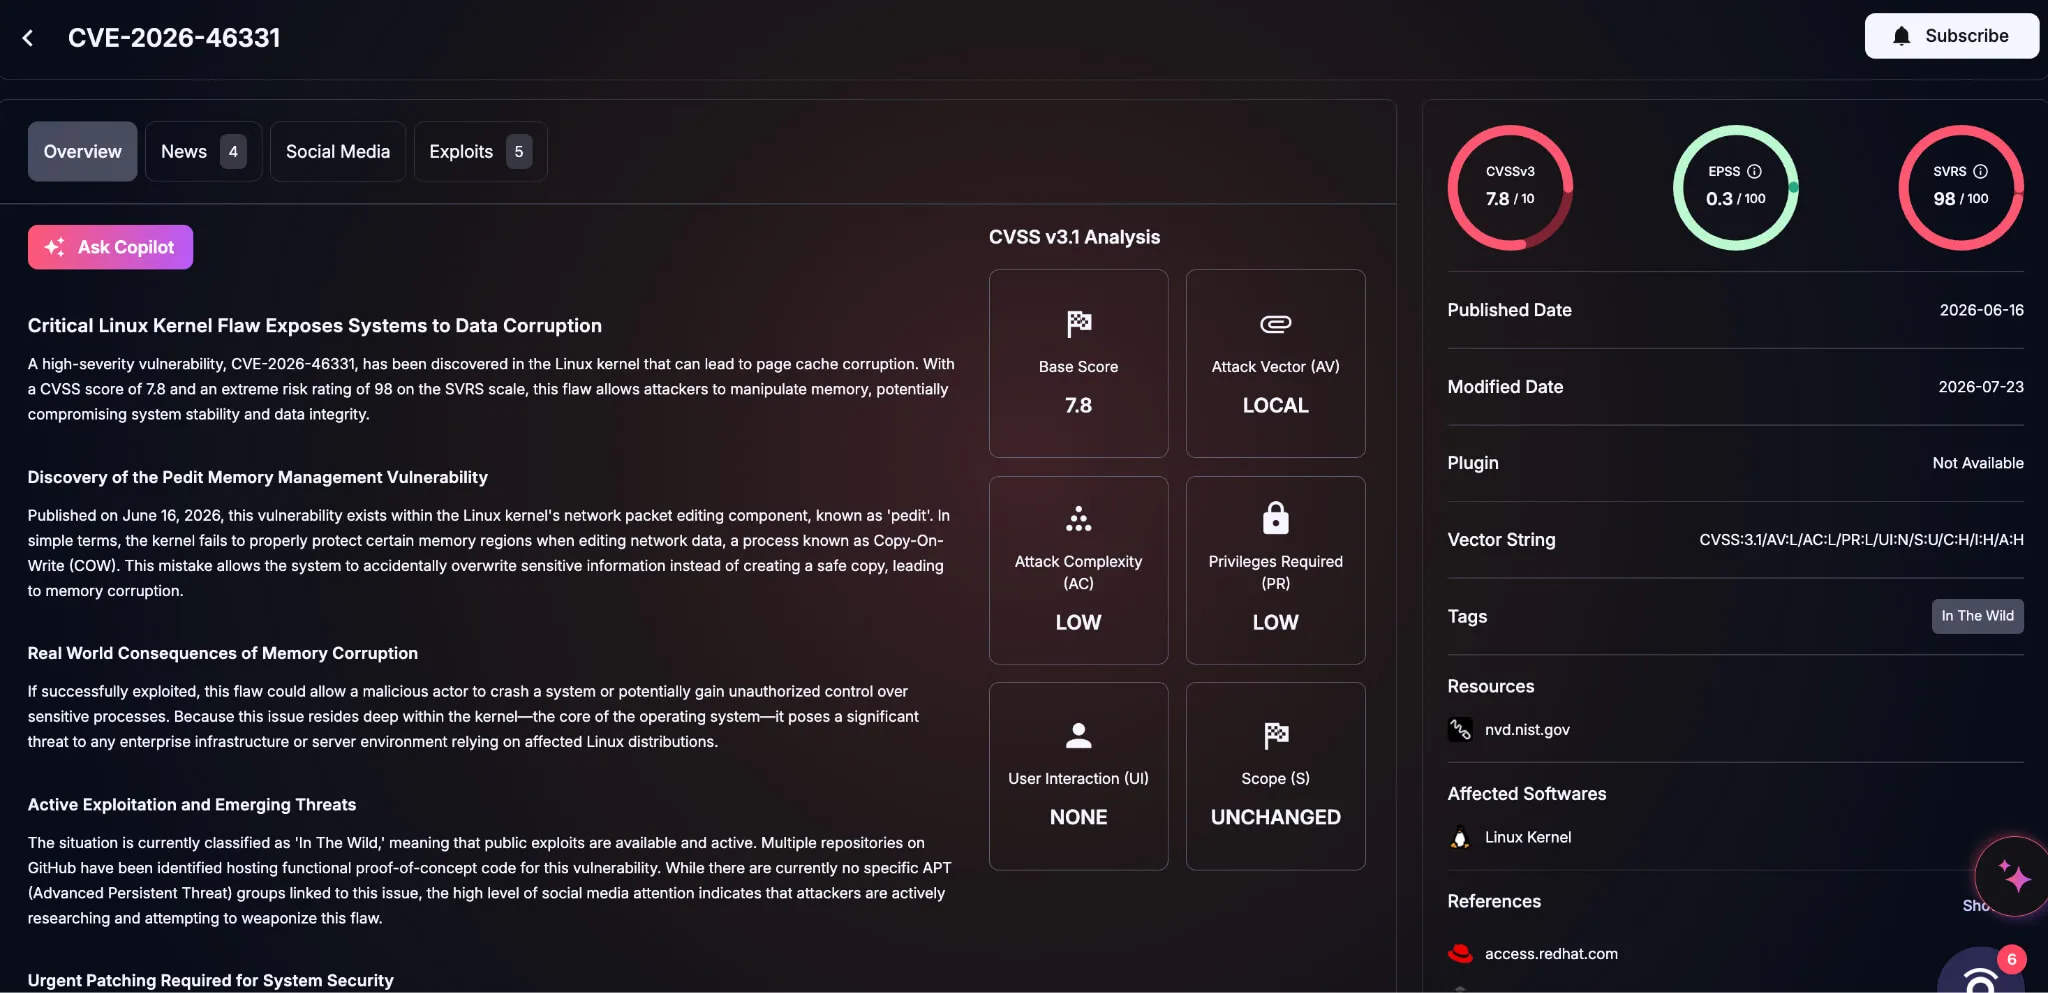Viewport: 2048px width, 993px height.
Task: Click the Linux Kernel affected software
Action: 1527,838
